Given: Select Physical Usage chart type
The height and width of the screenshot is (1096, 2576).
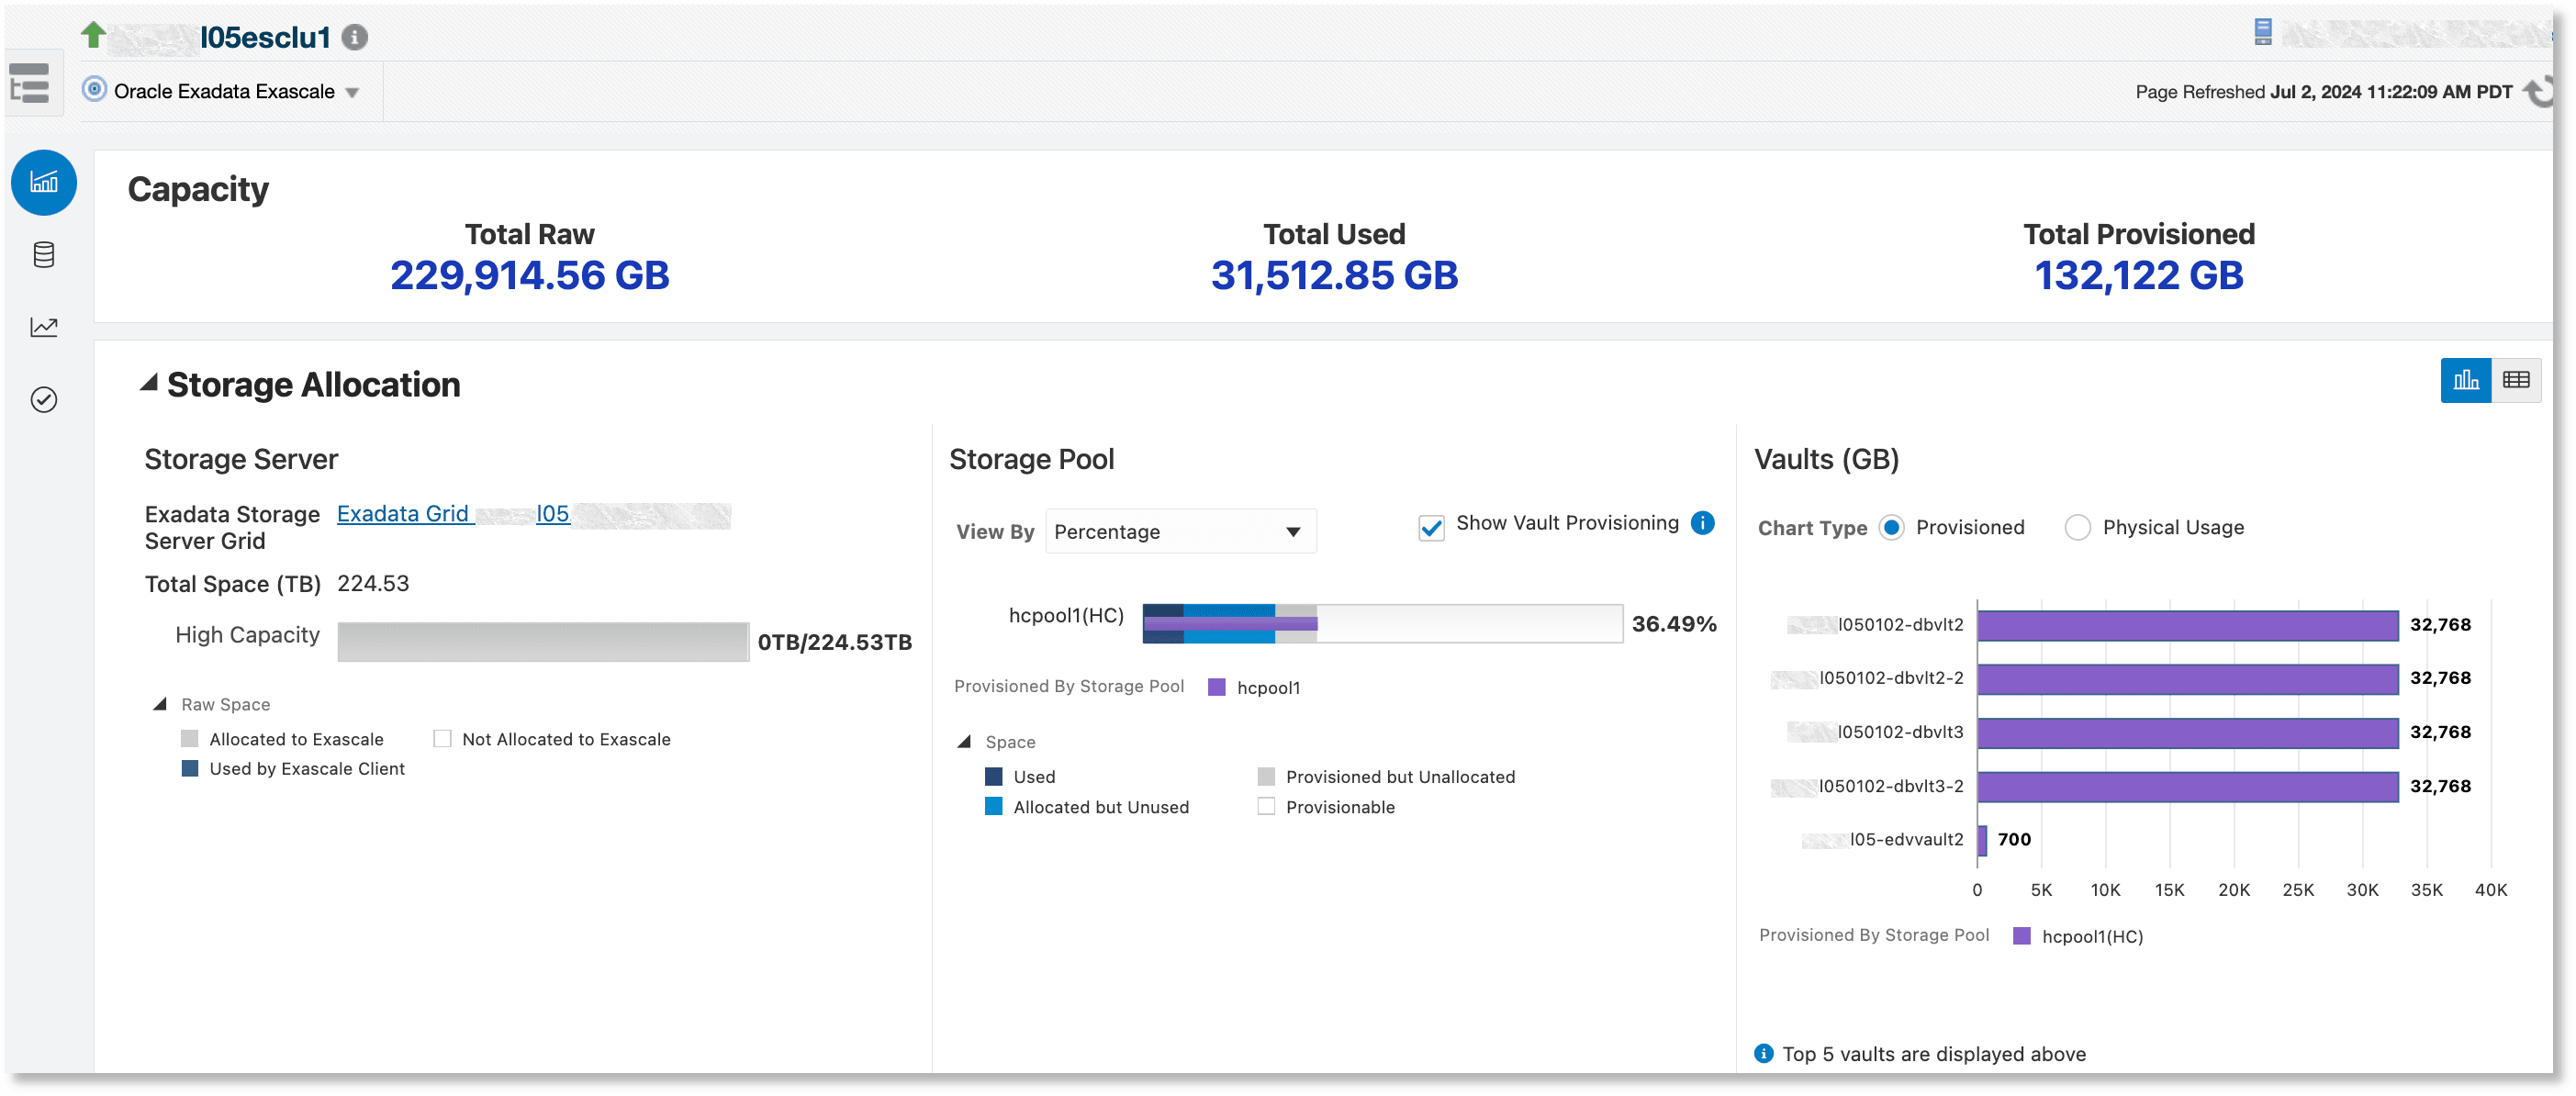Looking at the screenshot, I should click(x=2078, y=528).
